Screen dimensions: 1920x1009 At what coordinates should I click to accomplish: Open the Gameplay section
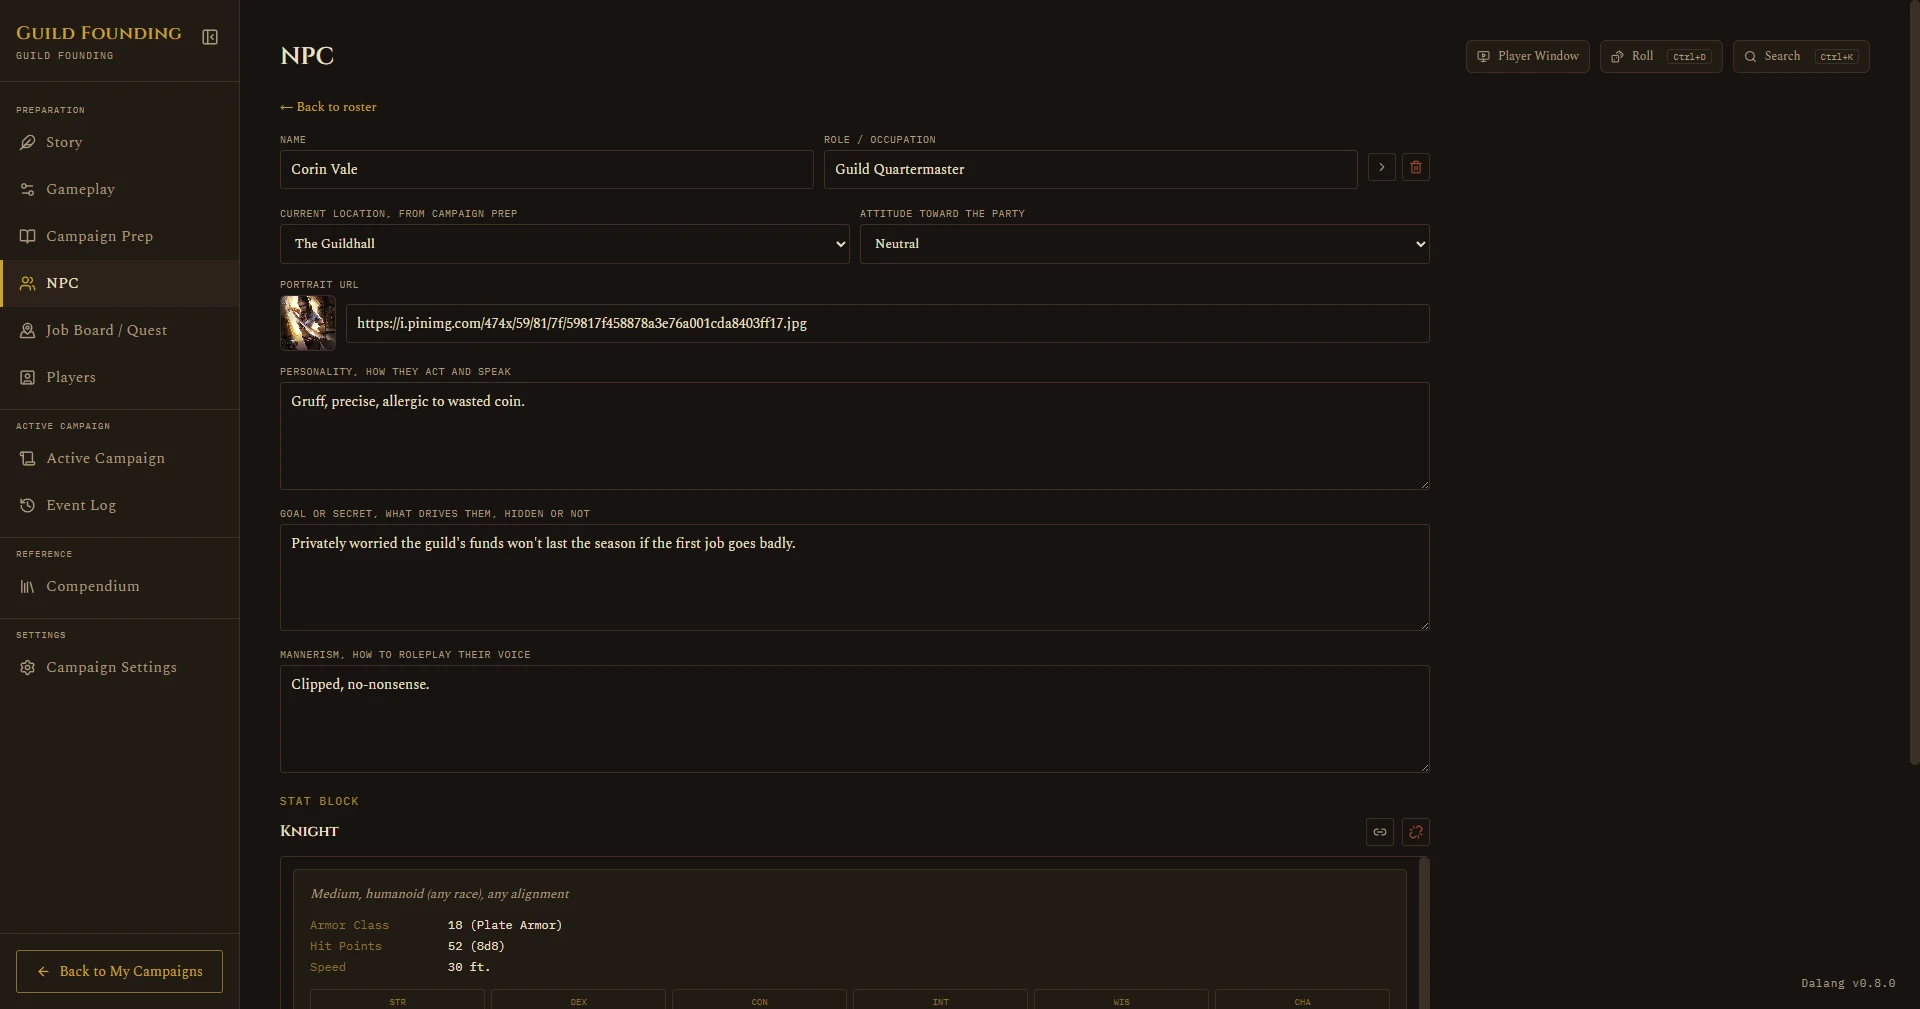point(119,189)
